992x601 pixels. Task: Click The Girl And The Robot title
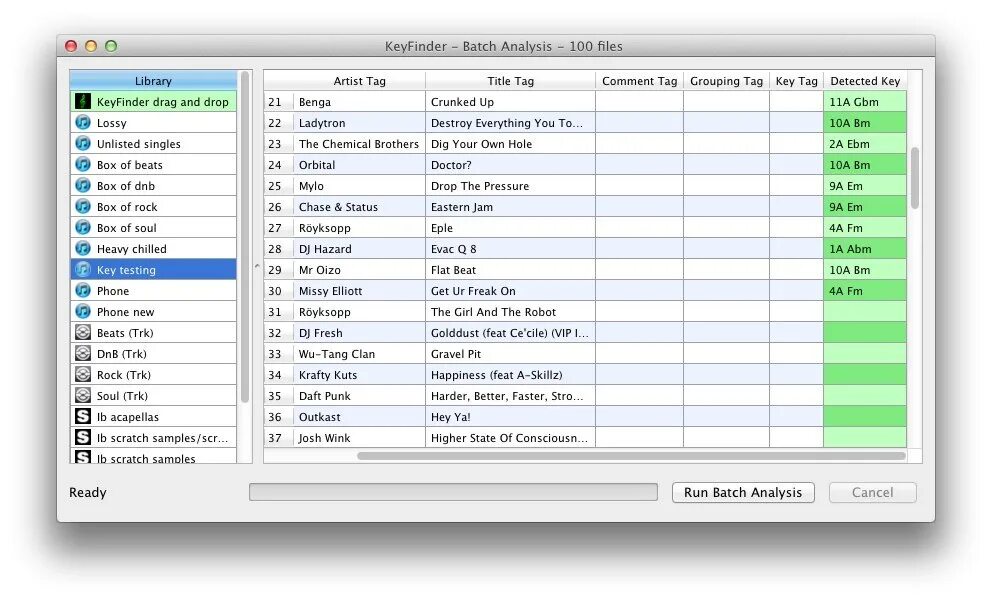[x=493, y=312]
